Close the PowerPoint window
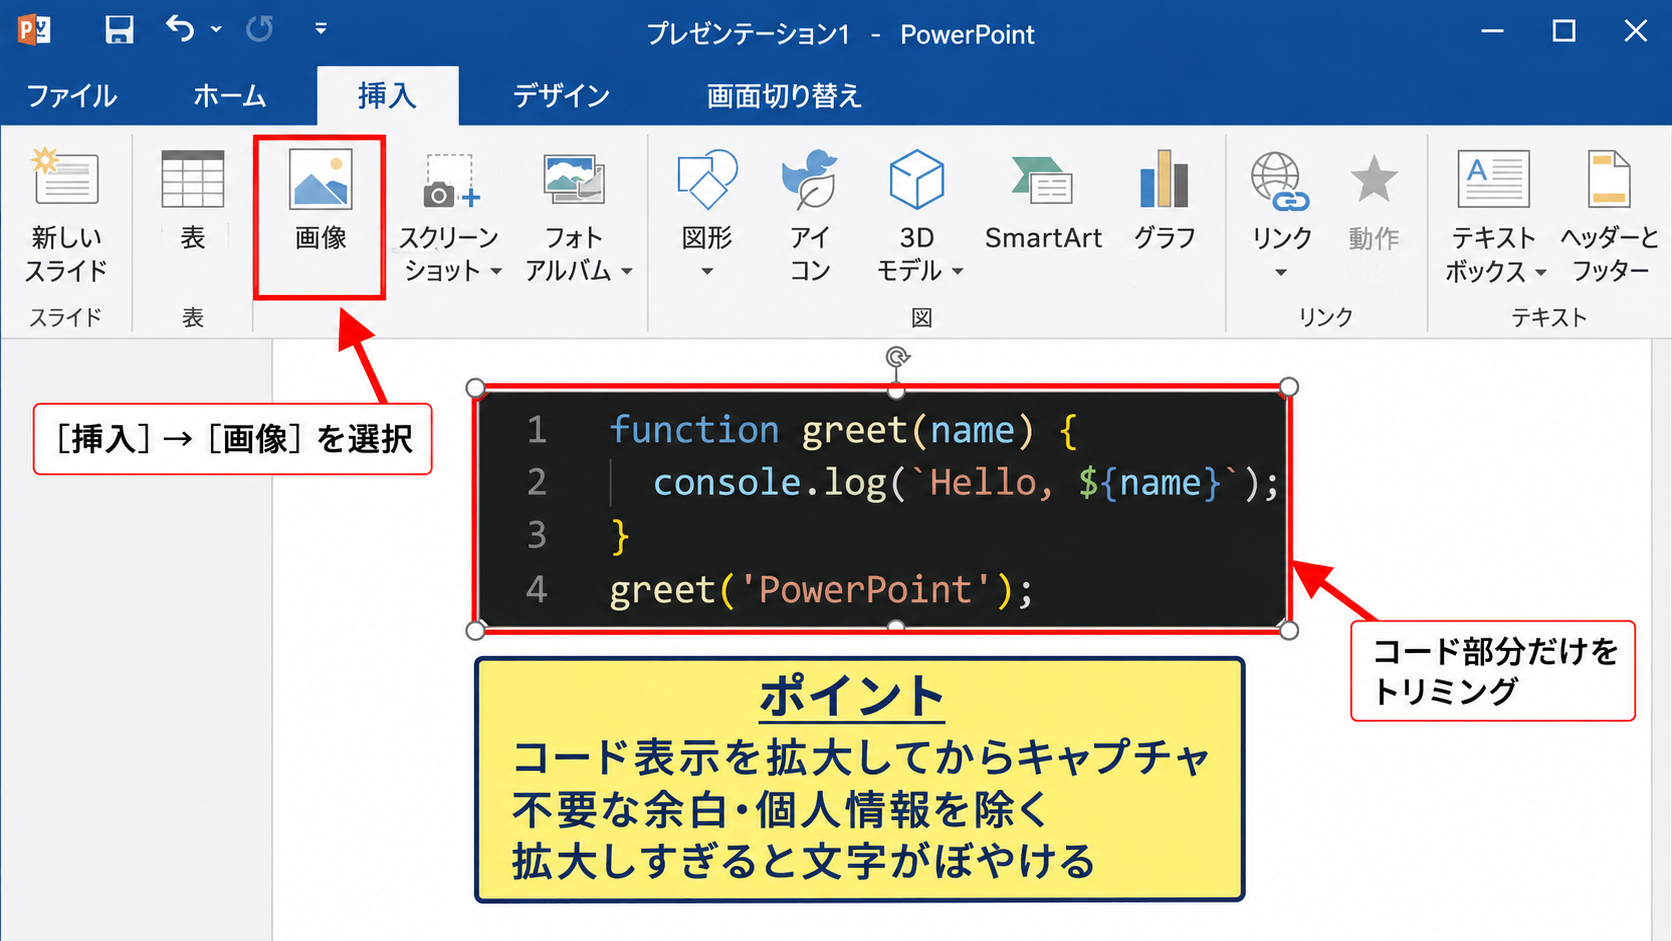The width and height of the screenshot is (1672, 941). (1636, 31)
